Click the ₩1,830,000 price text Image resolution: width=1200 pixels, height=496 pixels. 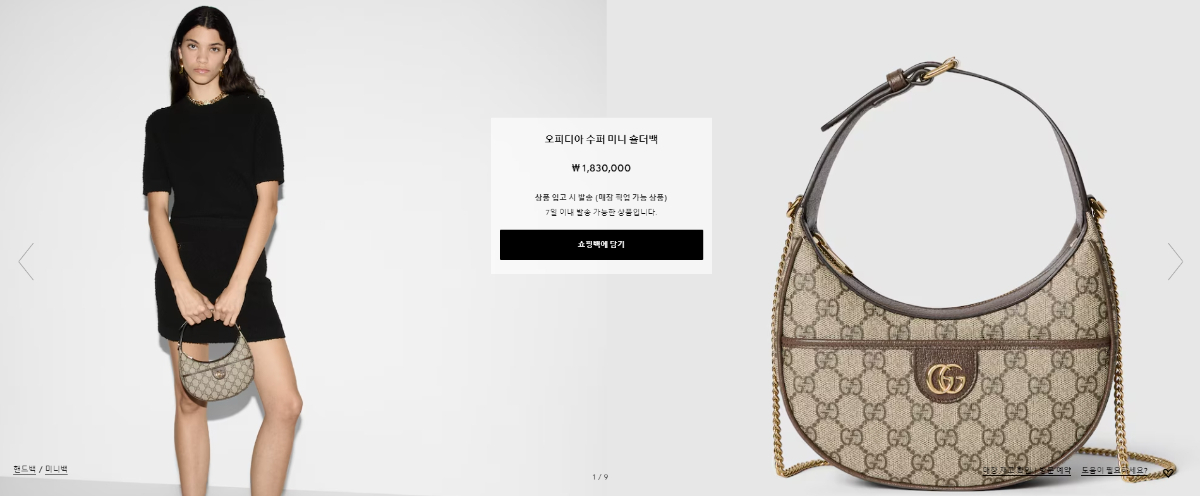click(601, 168)
